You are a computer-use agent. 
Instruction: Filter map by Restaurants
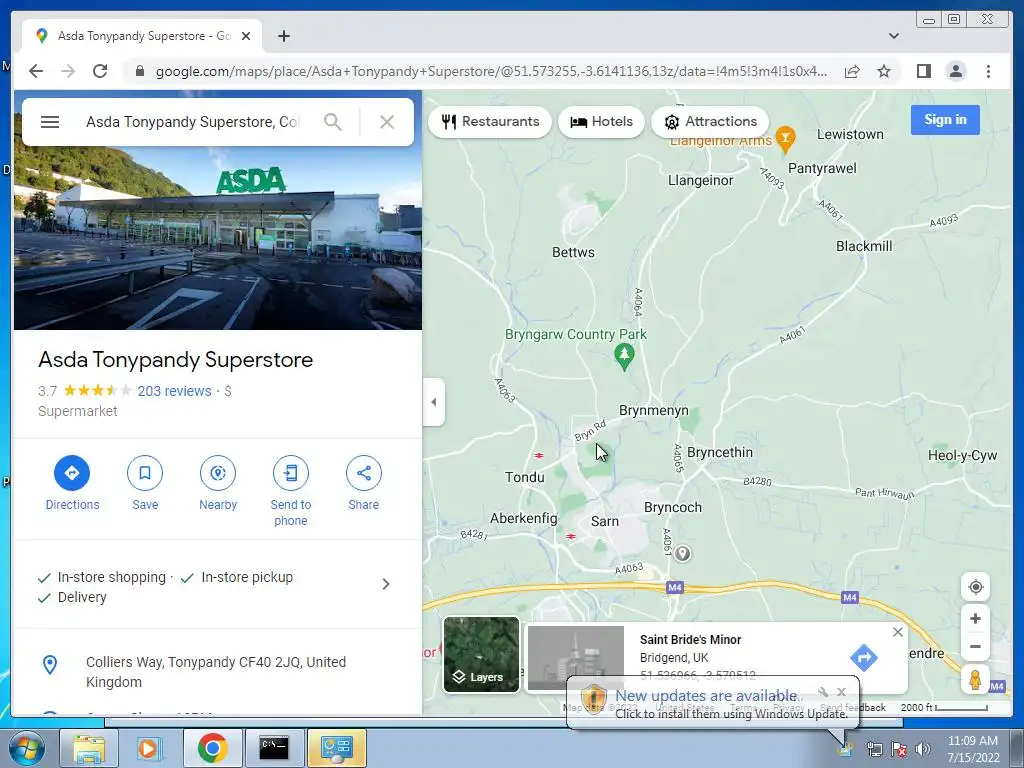tap(490, 122)
